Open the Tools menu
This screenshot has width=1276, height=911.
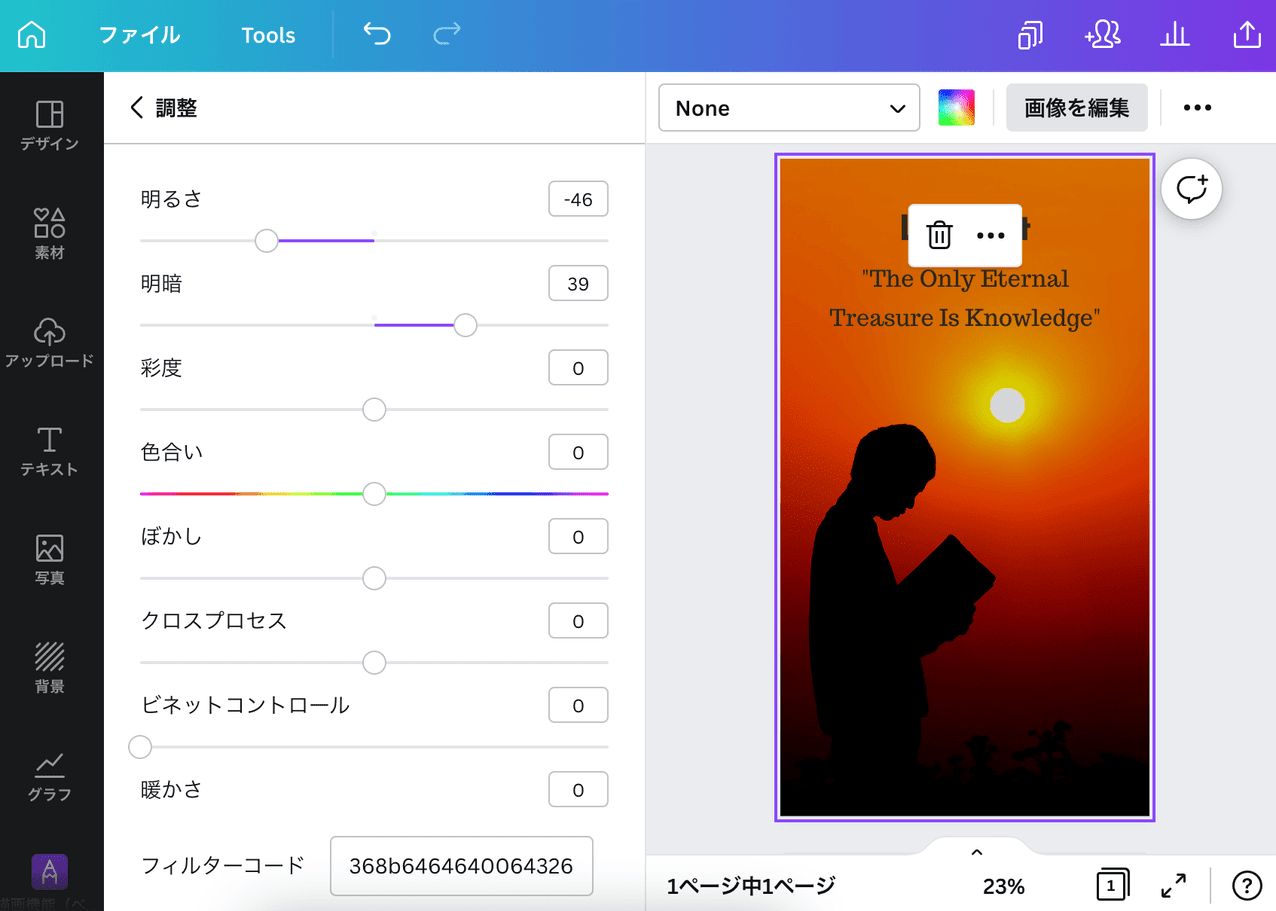point(267,35)
